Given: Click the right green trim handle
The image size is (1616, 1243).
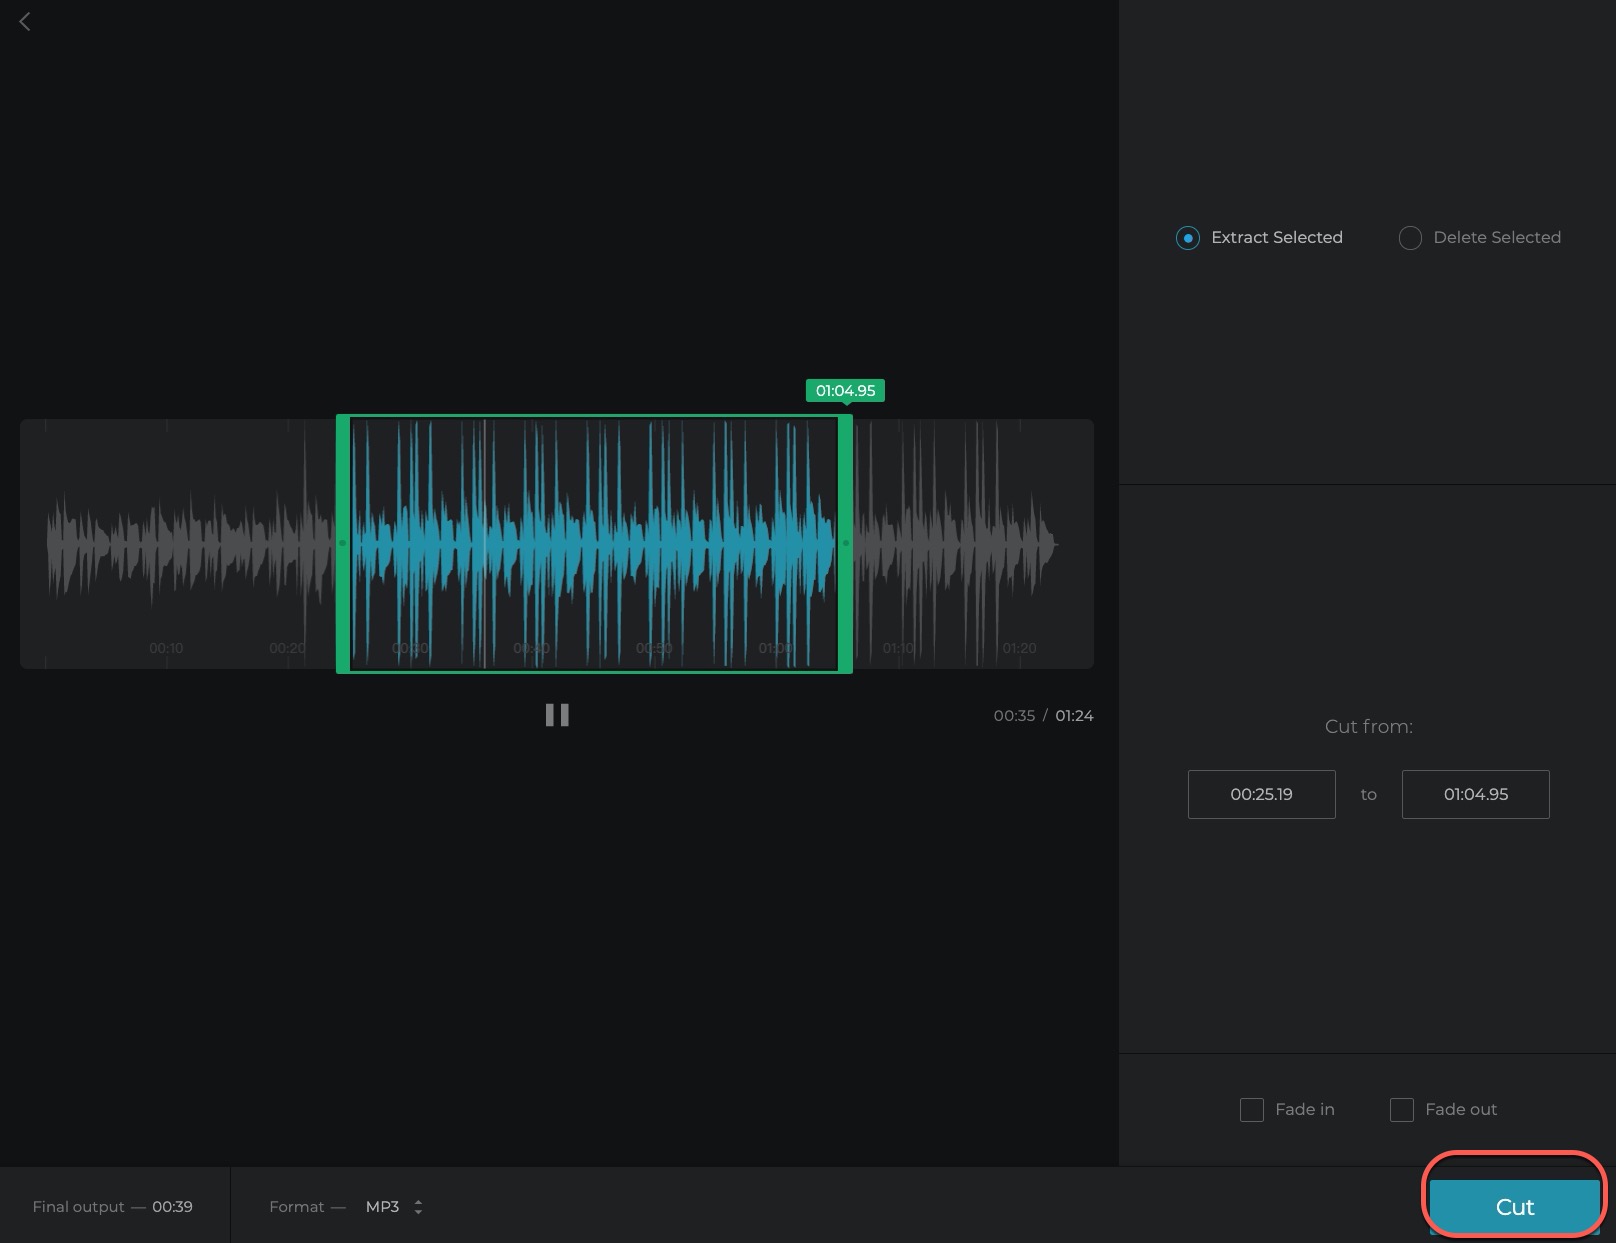Looking at the screenshot, I should tap(846, 543).
